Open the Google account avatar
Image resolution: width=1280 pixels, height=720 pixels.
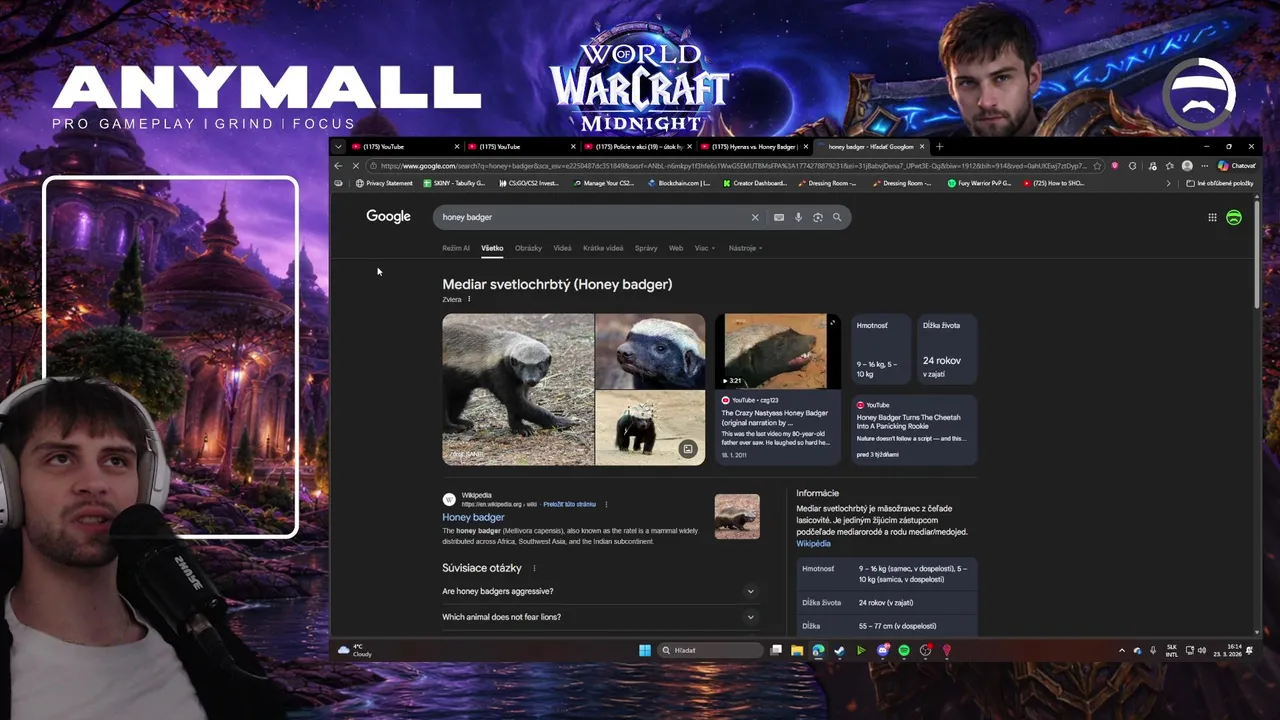pyautogui.click(x=1234, y=217)
